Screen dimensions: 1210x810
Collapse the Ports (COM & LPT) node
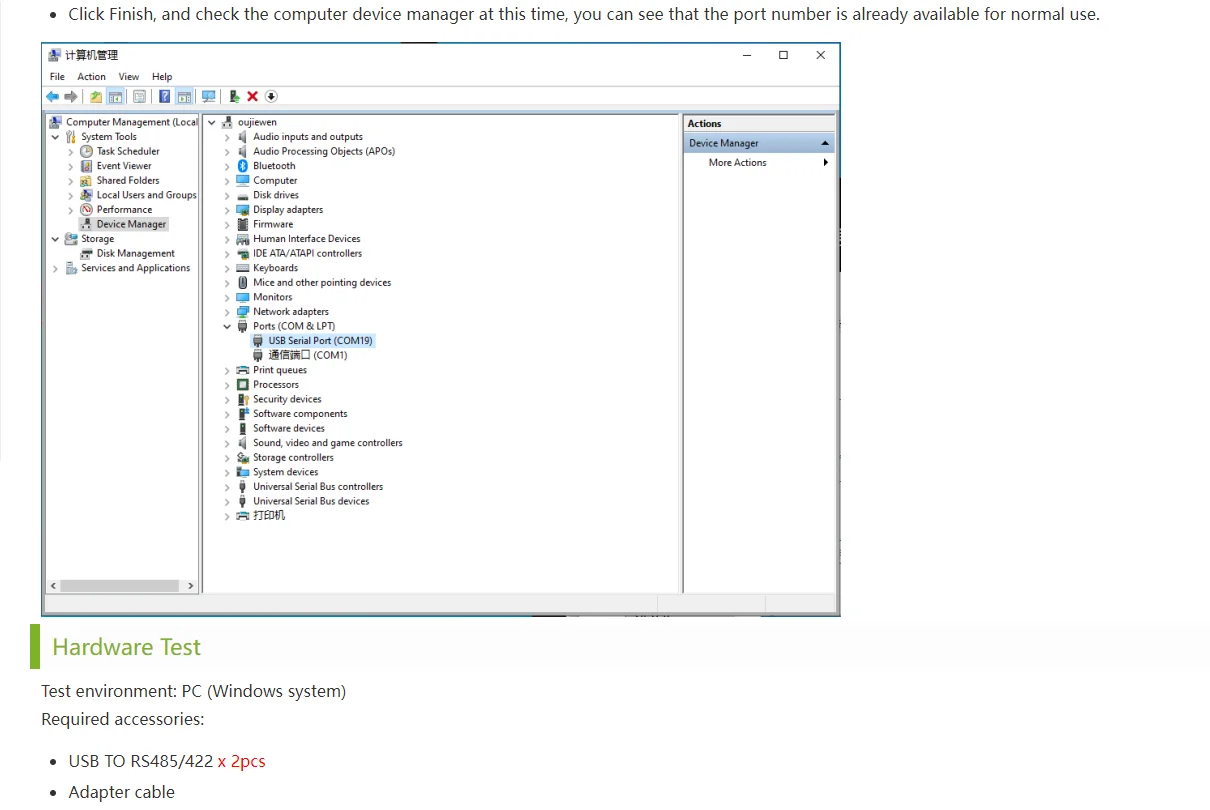point(227,326)
